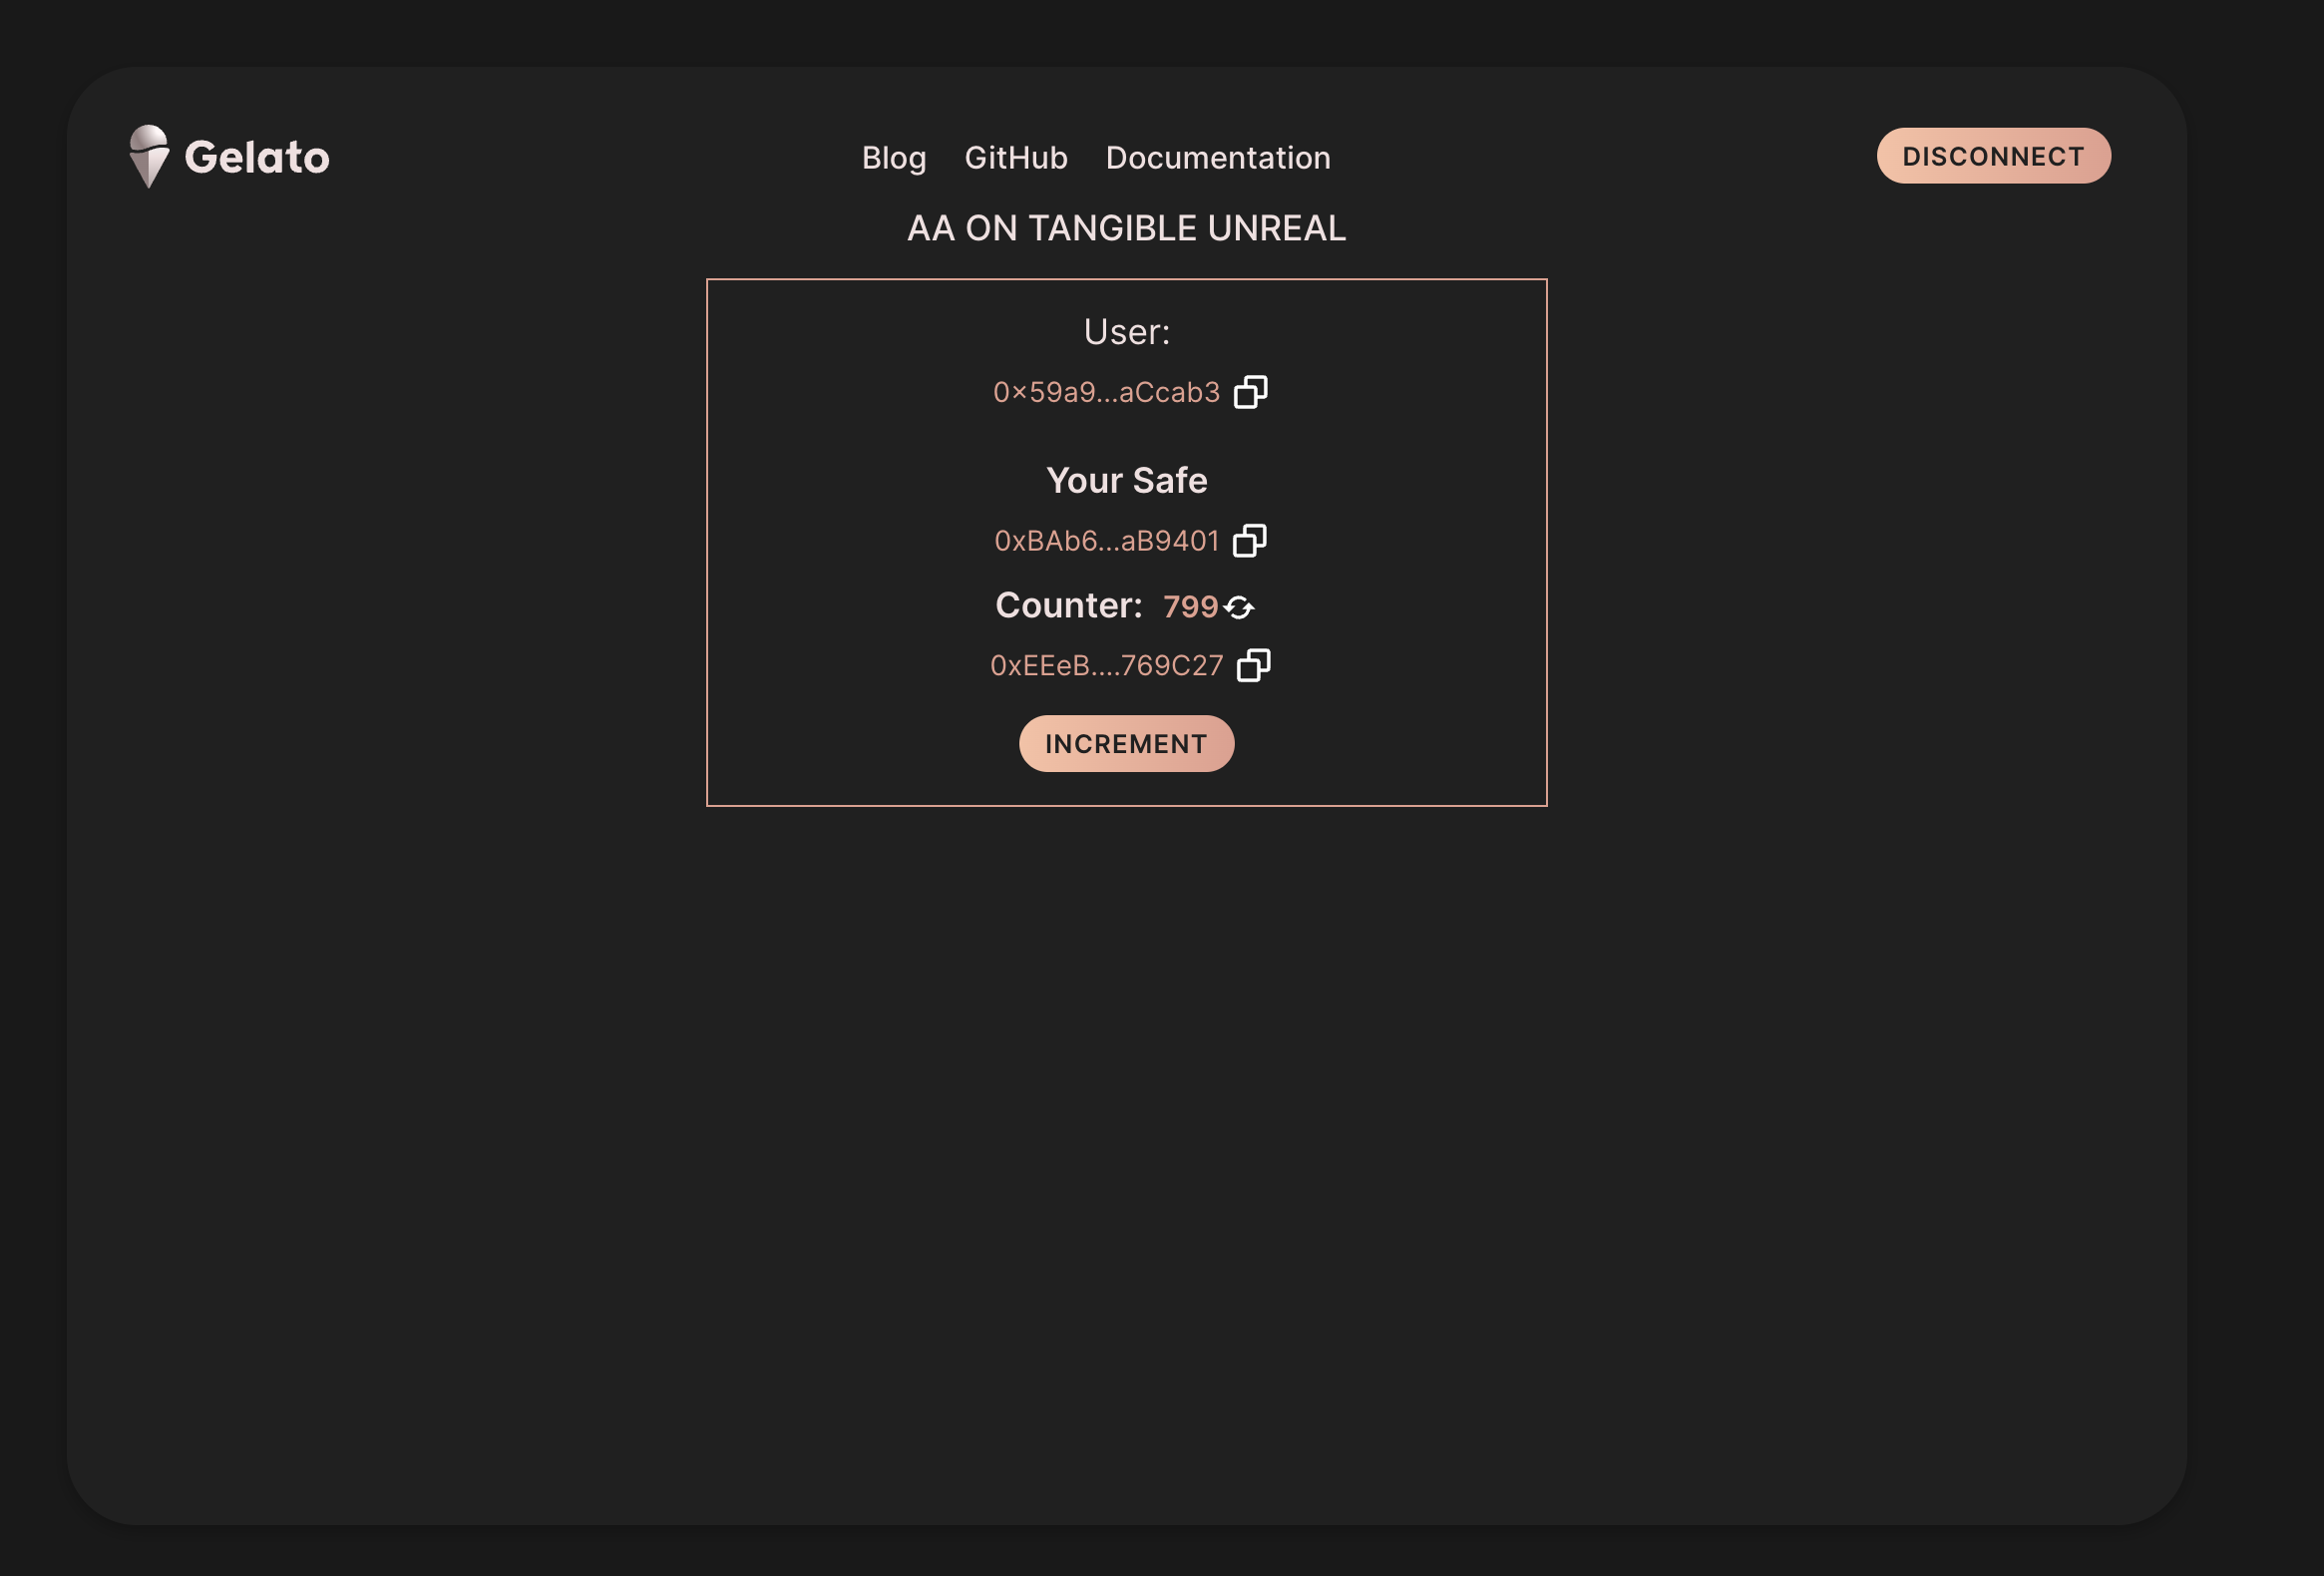Click the Gelato wordmark text
The height and width of the screenshot is (1576, 2324).
[257, 158]
